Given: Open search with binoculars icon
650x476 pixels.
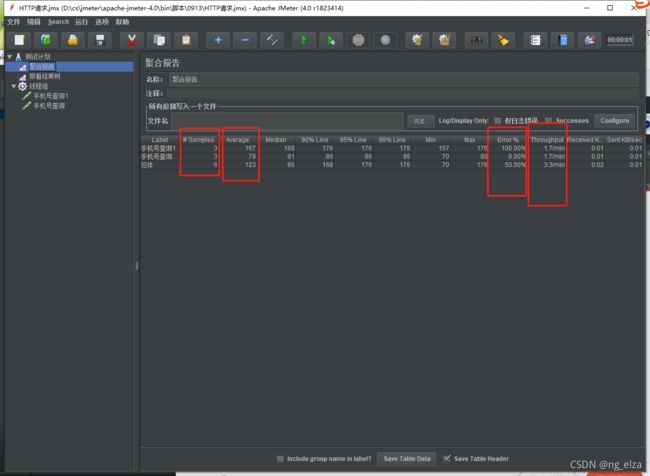Looking at the screenshot, I should tap(476, 40).
